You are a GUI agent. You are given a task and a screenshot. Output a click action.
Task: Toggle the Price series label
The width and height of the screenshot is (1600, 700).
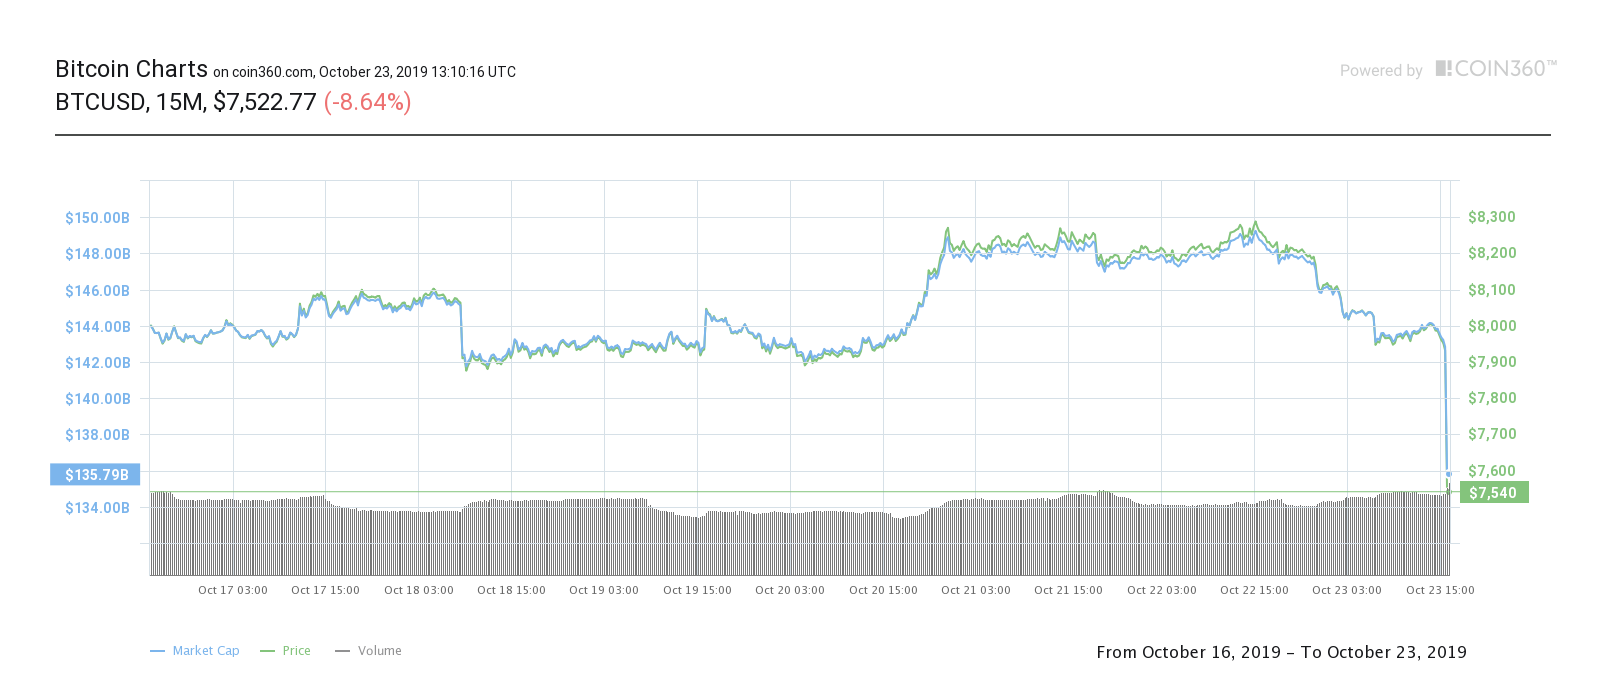coord(296,651)
